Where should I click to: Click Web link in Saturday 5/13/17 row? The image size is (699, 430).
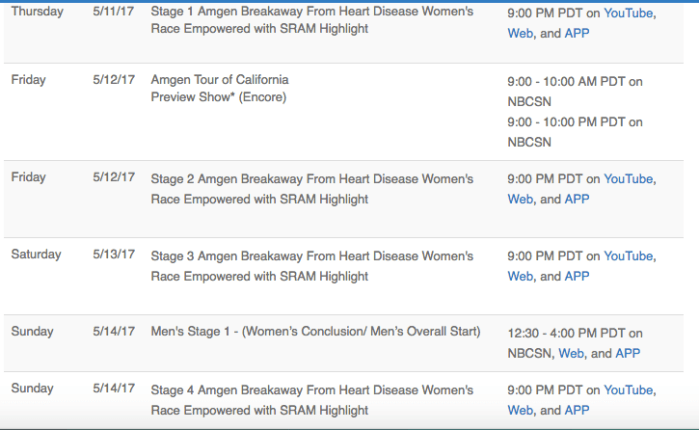(x=520, y=276)
